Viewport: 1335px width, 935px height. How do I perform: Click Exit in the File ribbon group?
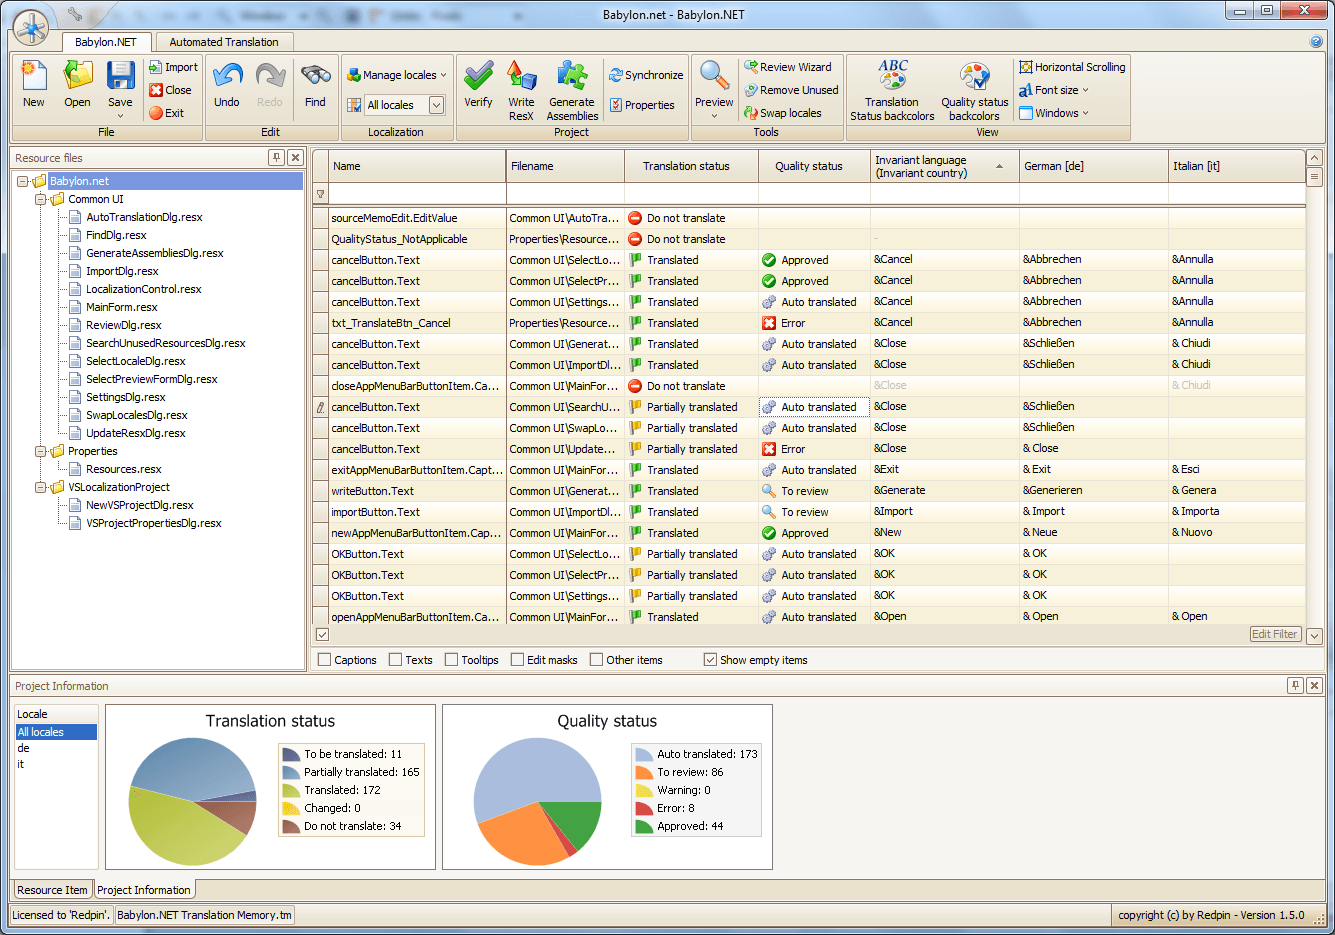coord(166,113)
